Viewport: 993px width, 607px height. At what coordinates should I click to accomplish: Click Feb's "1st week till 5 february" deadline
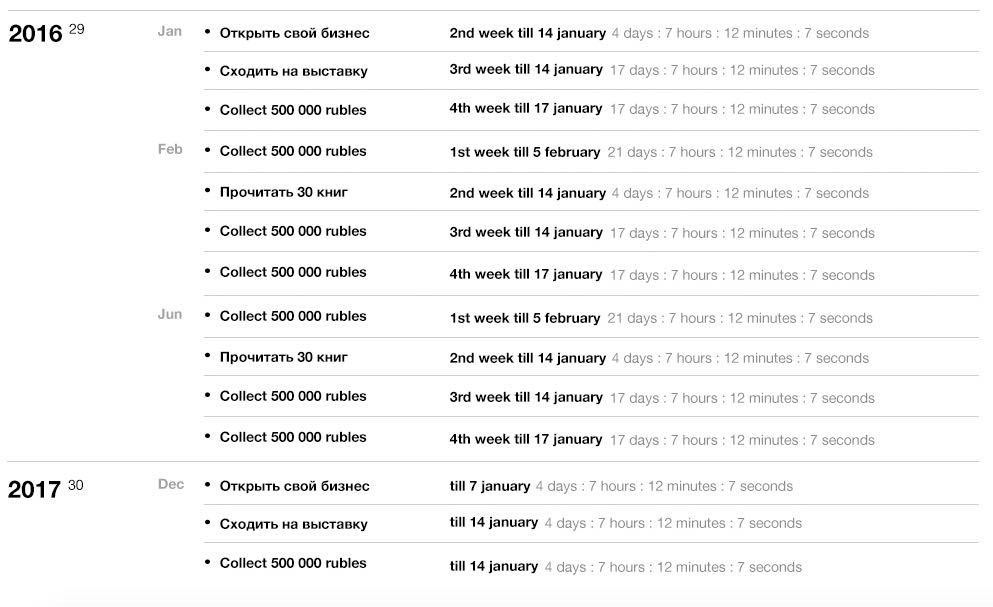click(525, 152)
